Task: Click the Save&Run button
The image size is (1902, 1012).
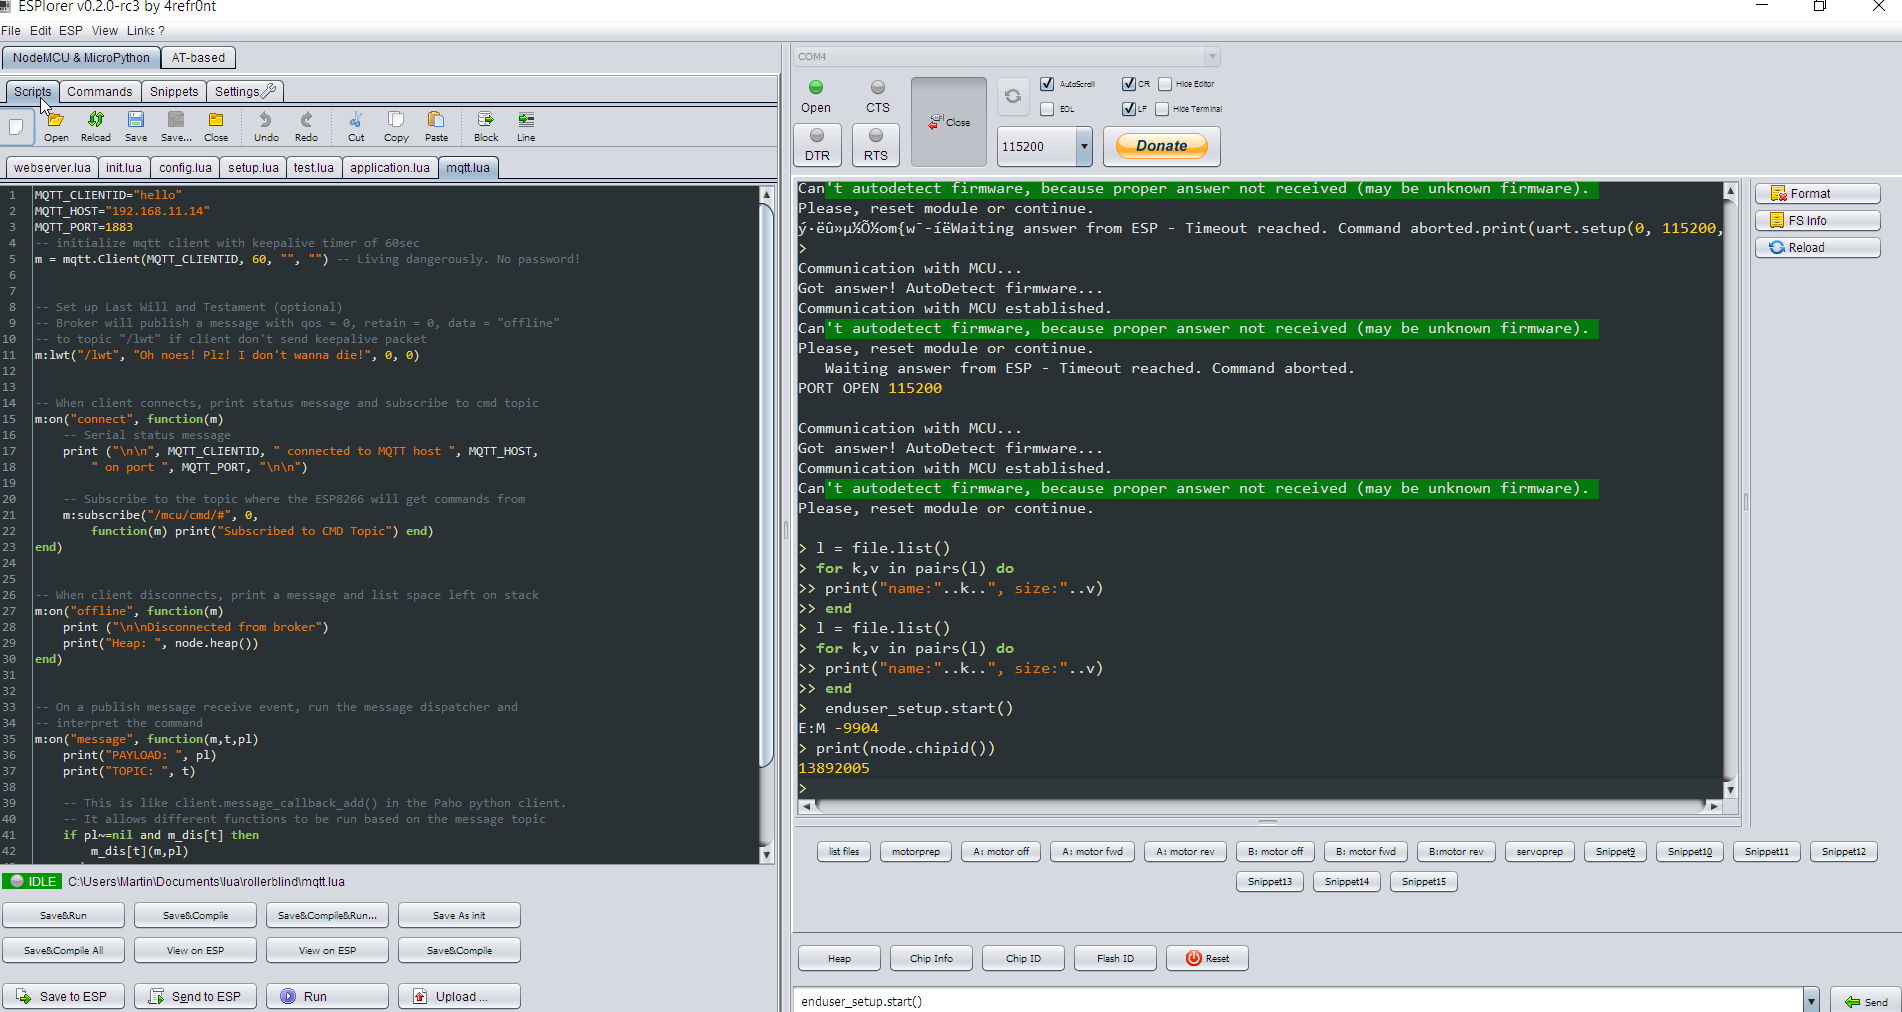Action: tap(63, 915)
